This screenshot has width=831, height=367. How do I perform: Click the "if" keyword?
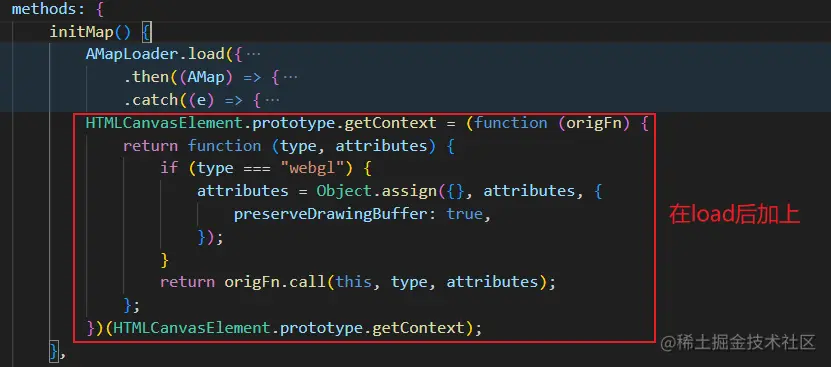169,168
